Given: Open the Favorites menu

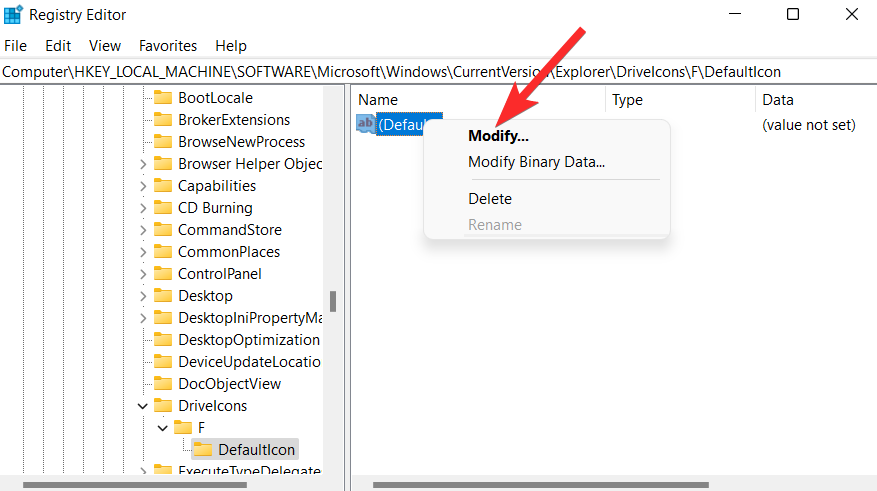Looking at the screenshot, I should tap(168, 46).
